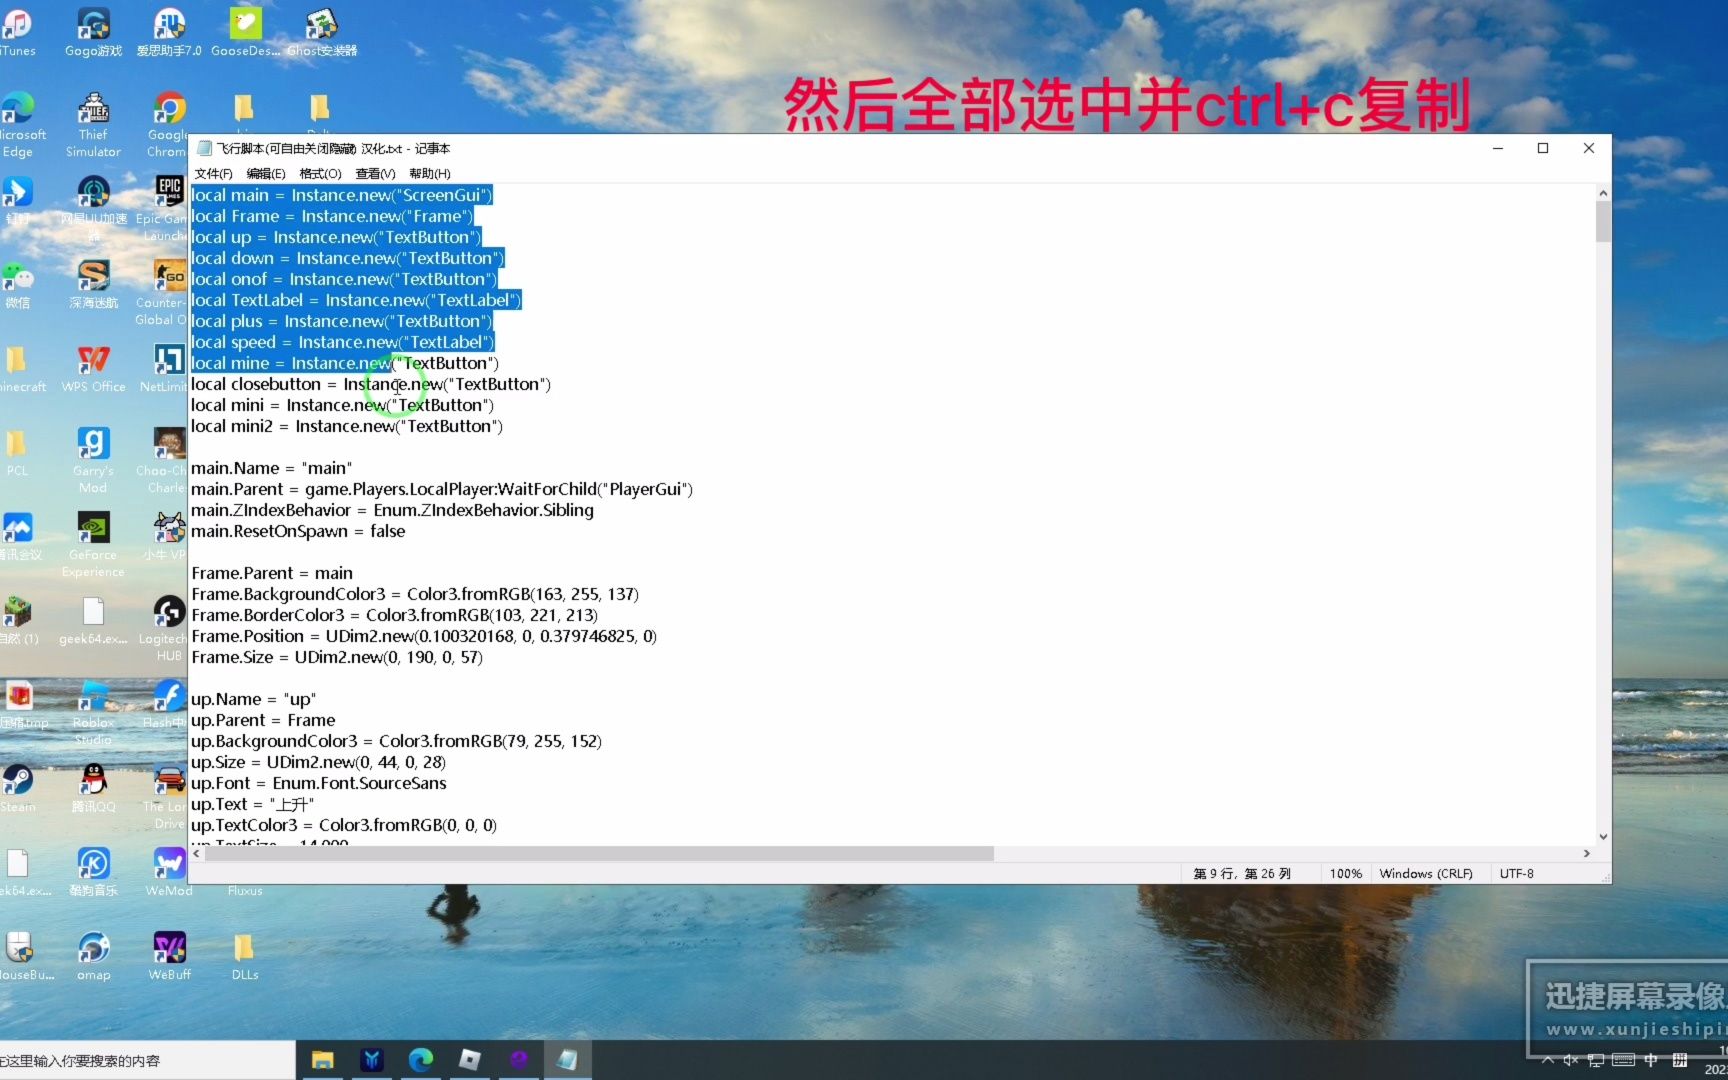Toggle the 拼 Pinyin IME mode indicator
Viewport: 1728px width, 1080px height.
click(1681, 1060)
